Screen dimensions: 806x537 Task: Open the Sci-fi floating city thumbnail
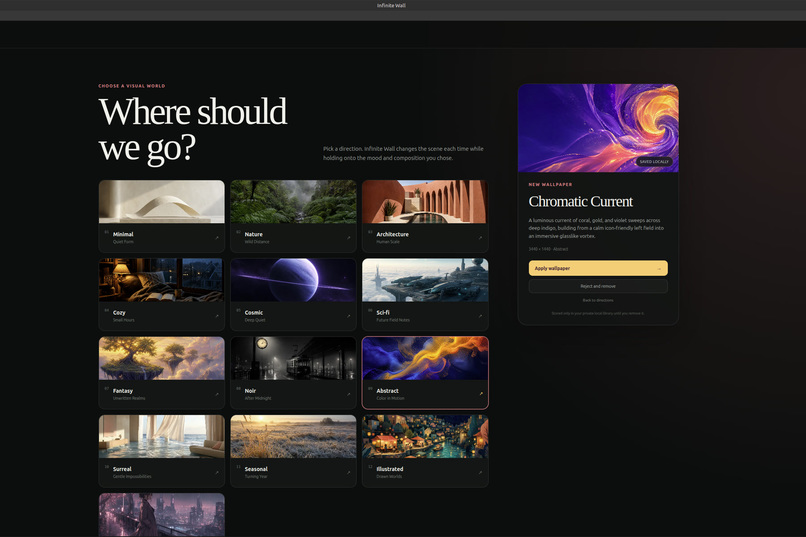coord(425,280)
